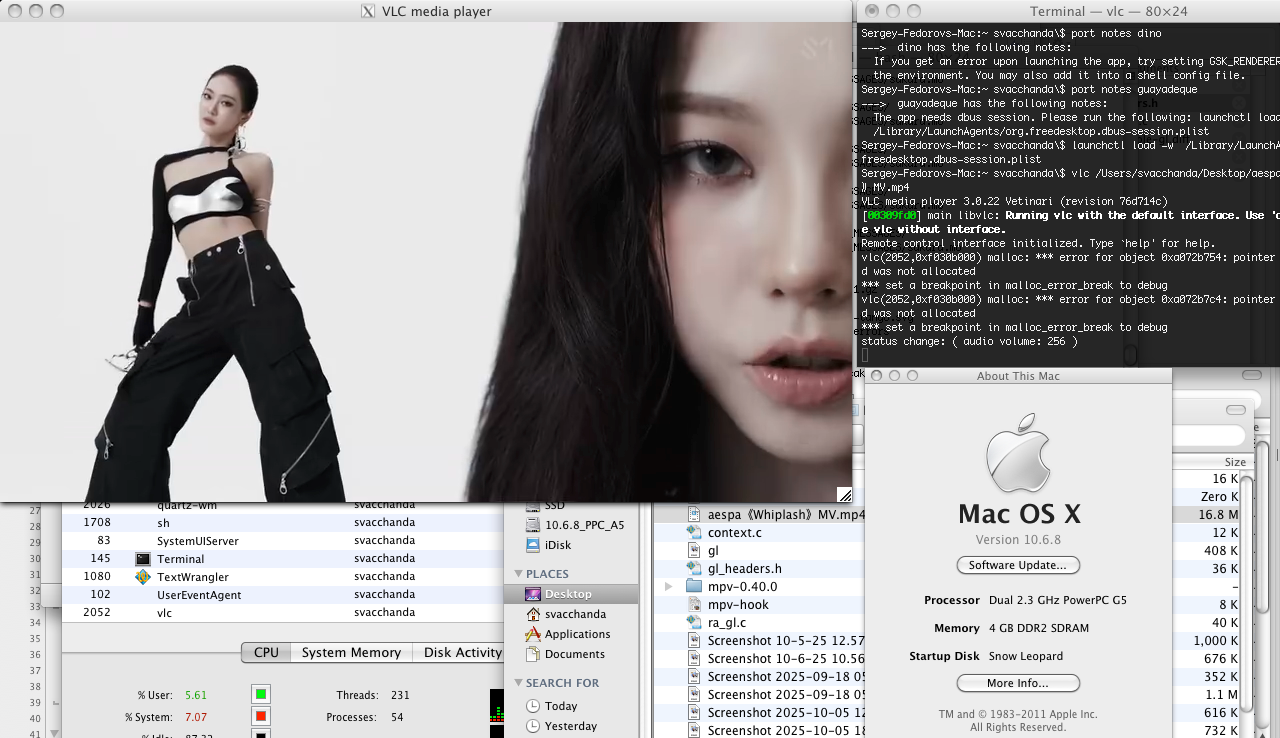This screenshot has height=738, width=1280.
Task: Click the 4 GB DDR2 SDRAM memory text
Action: click(x=1040, y=628)
